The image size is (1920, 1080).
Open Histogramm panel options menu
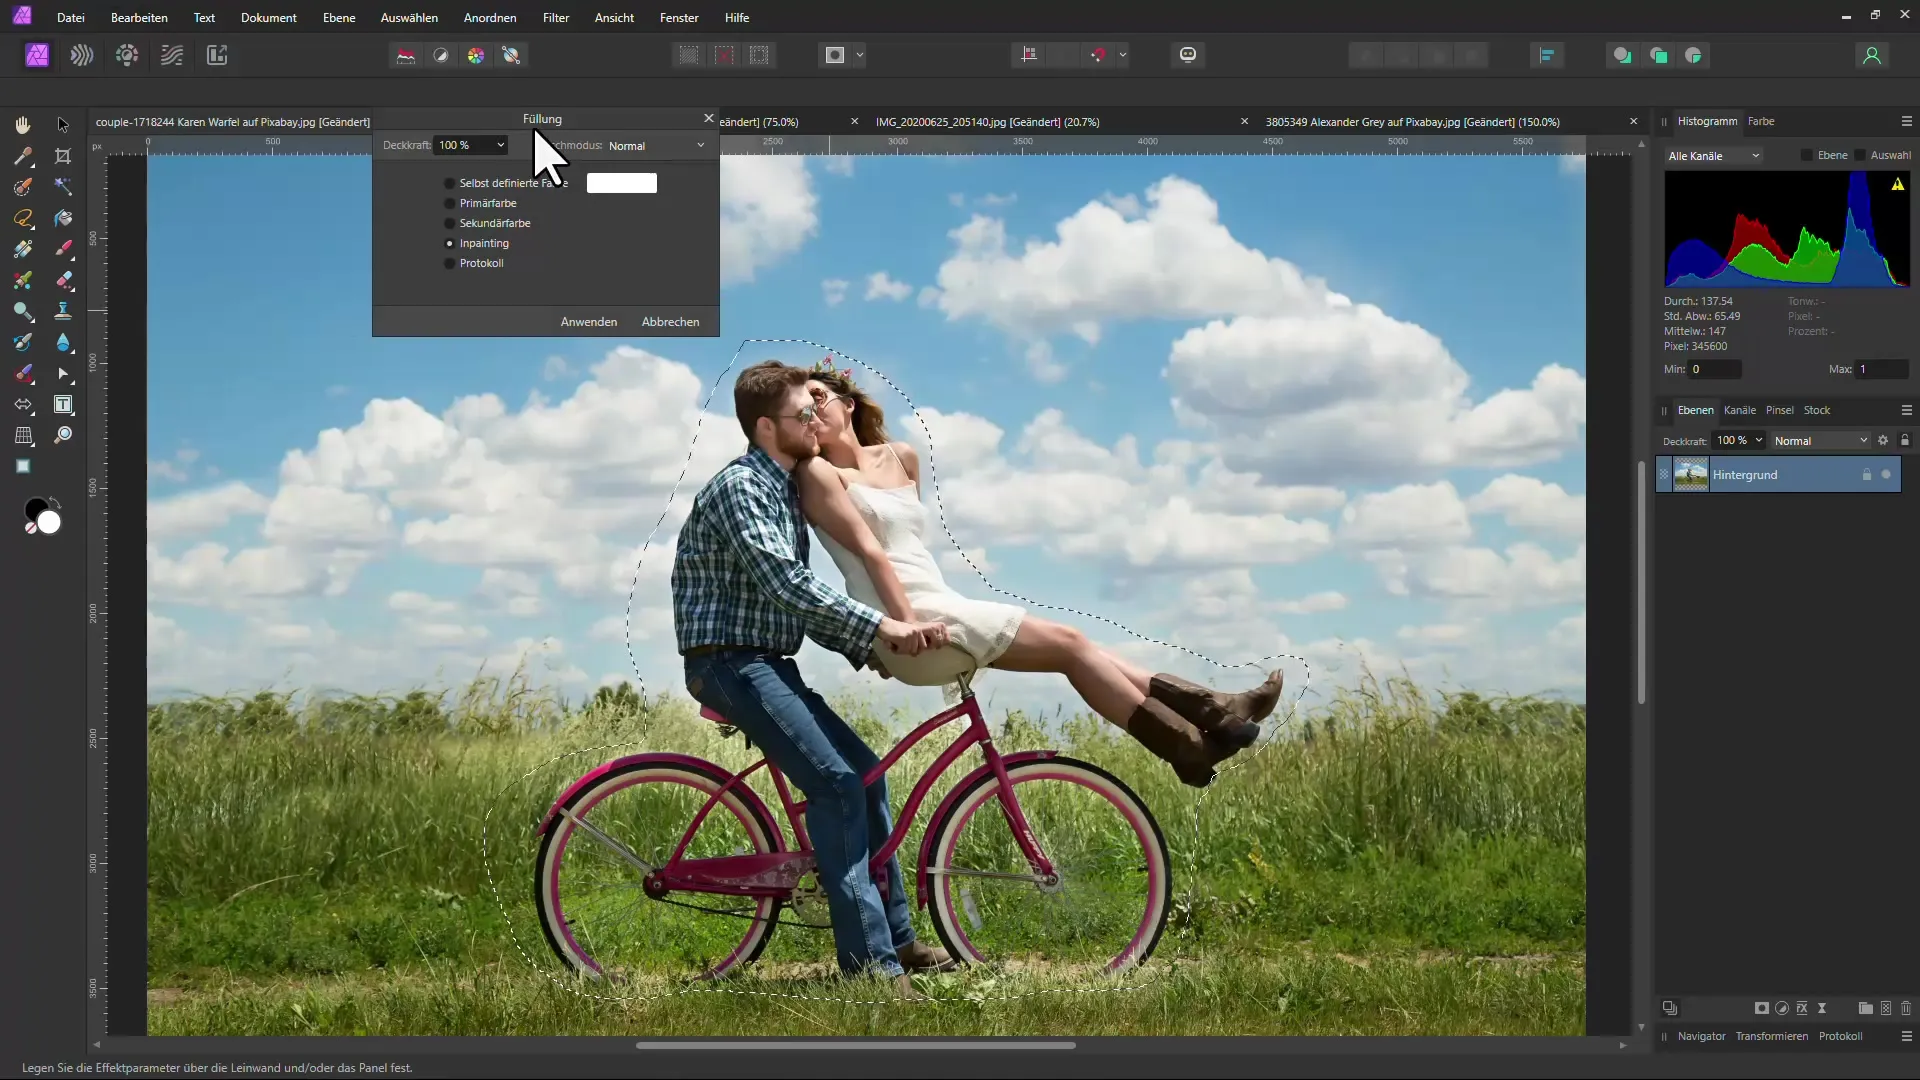[1906, 121]
